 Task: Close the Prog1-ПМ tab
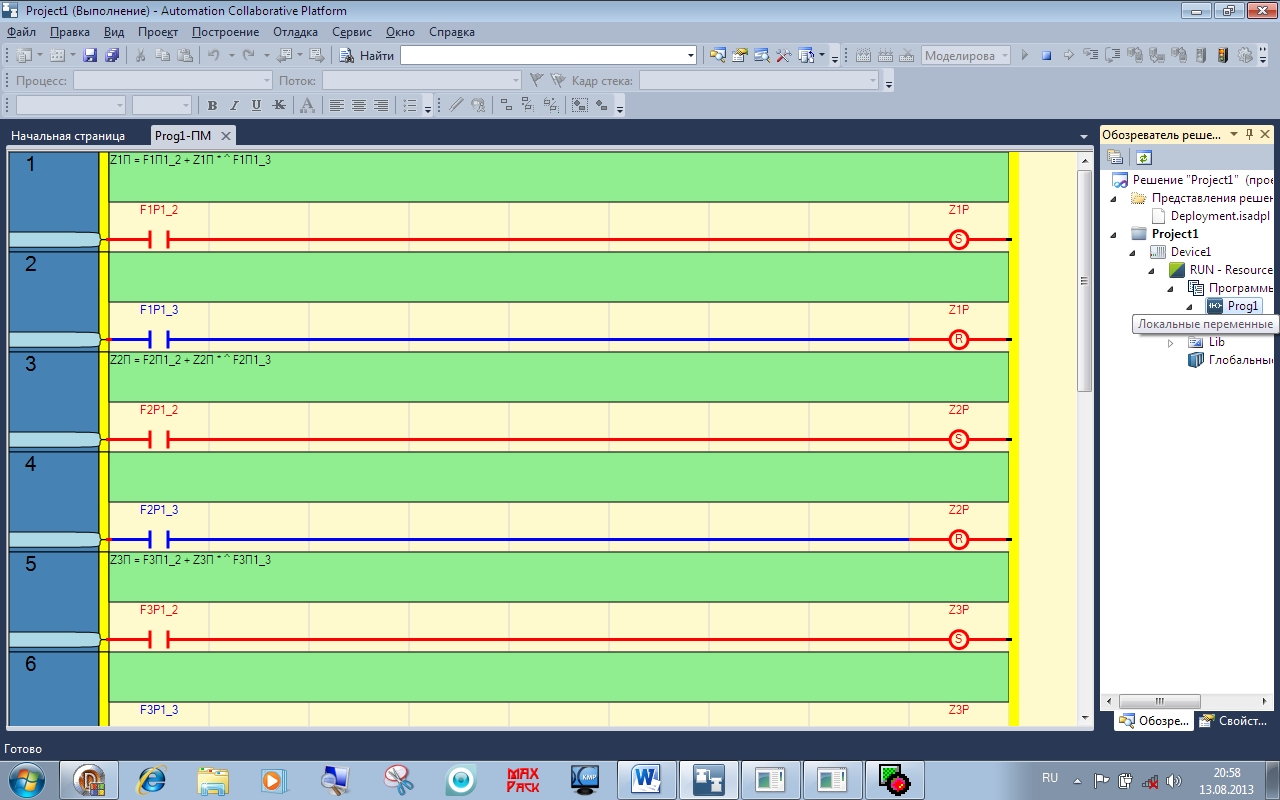tap(226, 136)
